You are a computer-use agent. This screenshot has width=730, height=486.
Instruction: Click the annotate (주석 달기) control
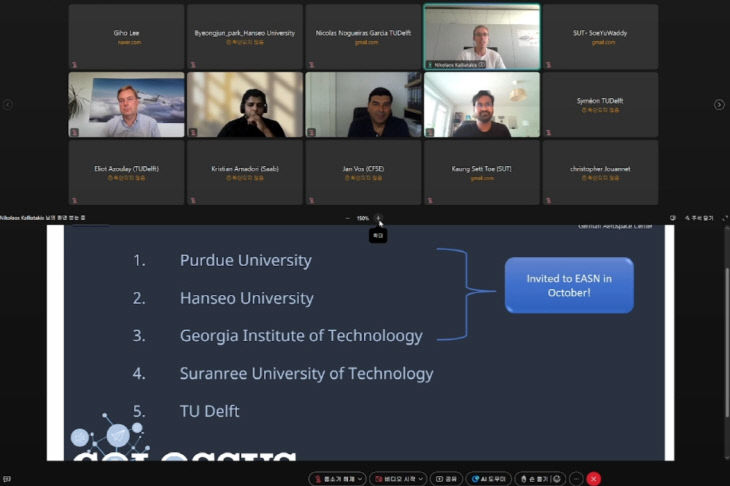(699, 218)
